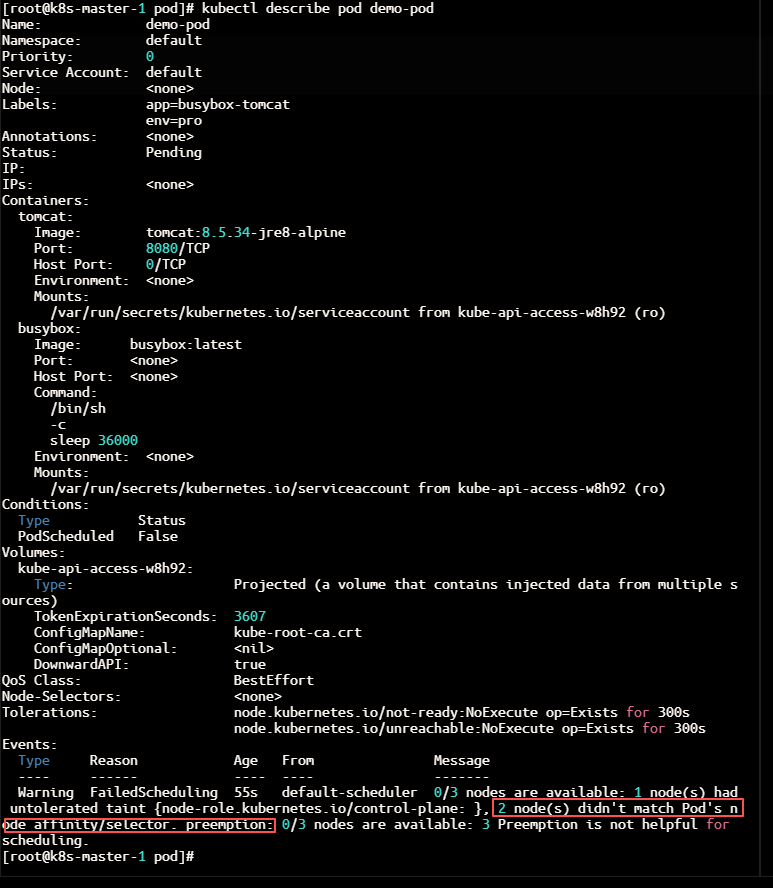773x888 pixels.
Task: Click the QoS Class BestEffort value
Action: 274,680
